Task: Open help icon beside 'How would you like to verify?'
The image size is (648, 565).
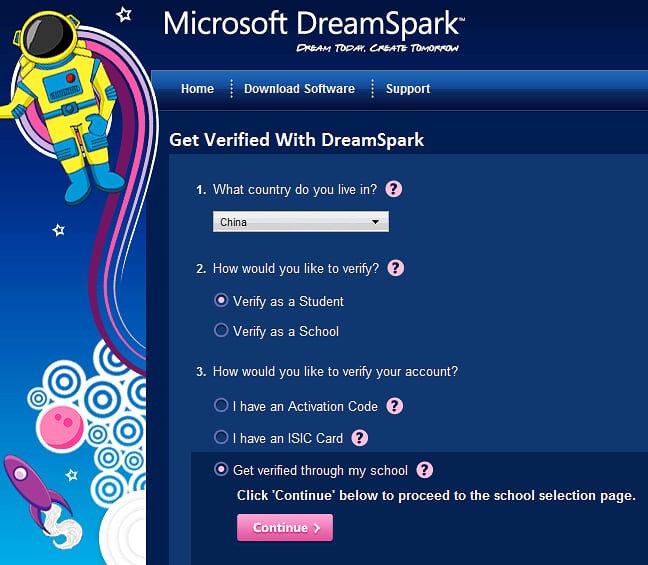Action: tap(395, 268)
